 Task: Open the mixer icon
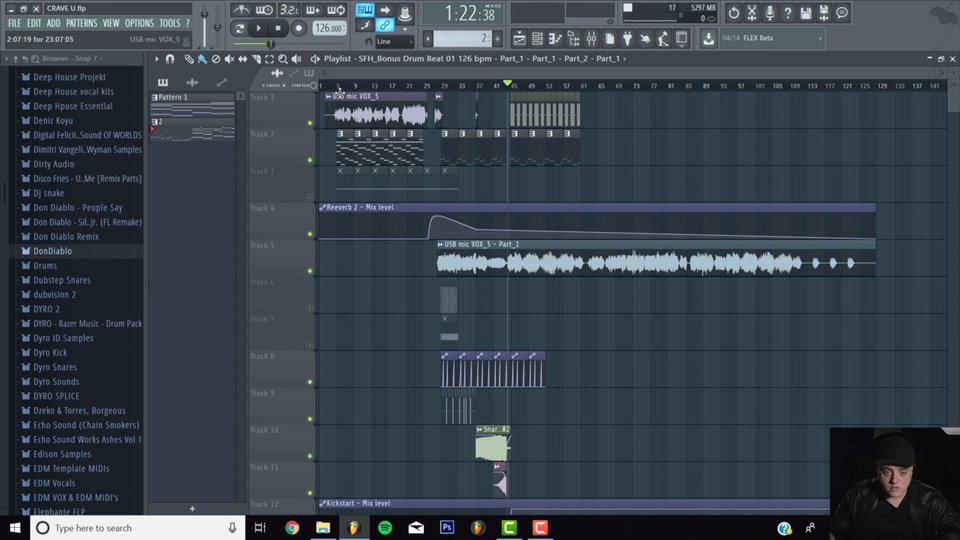pos(591,39)
